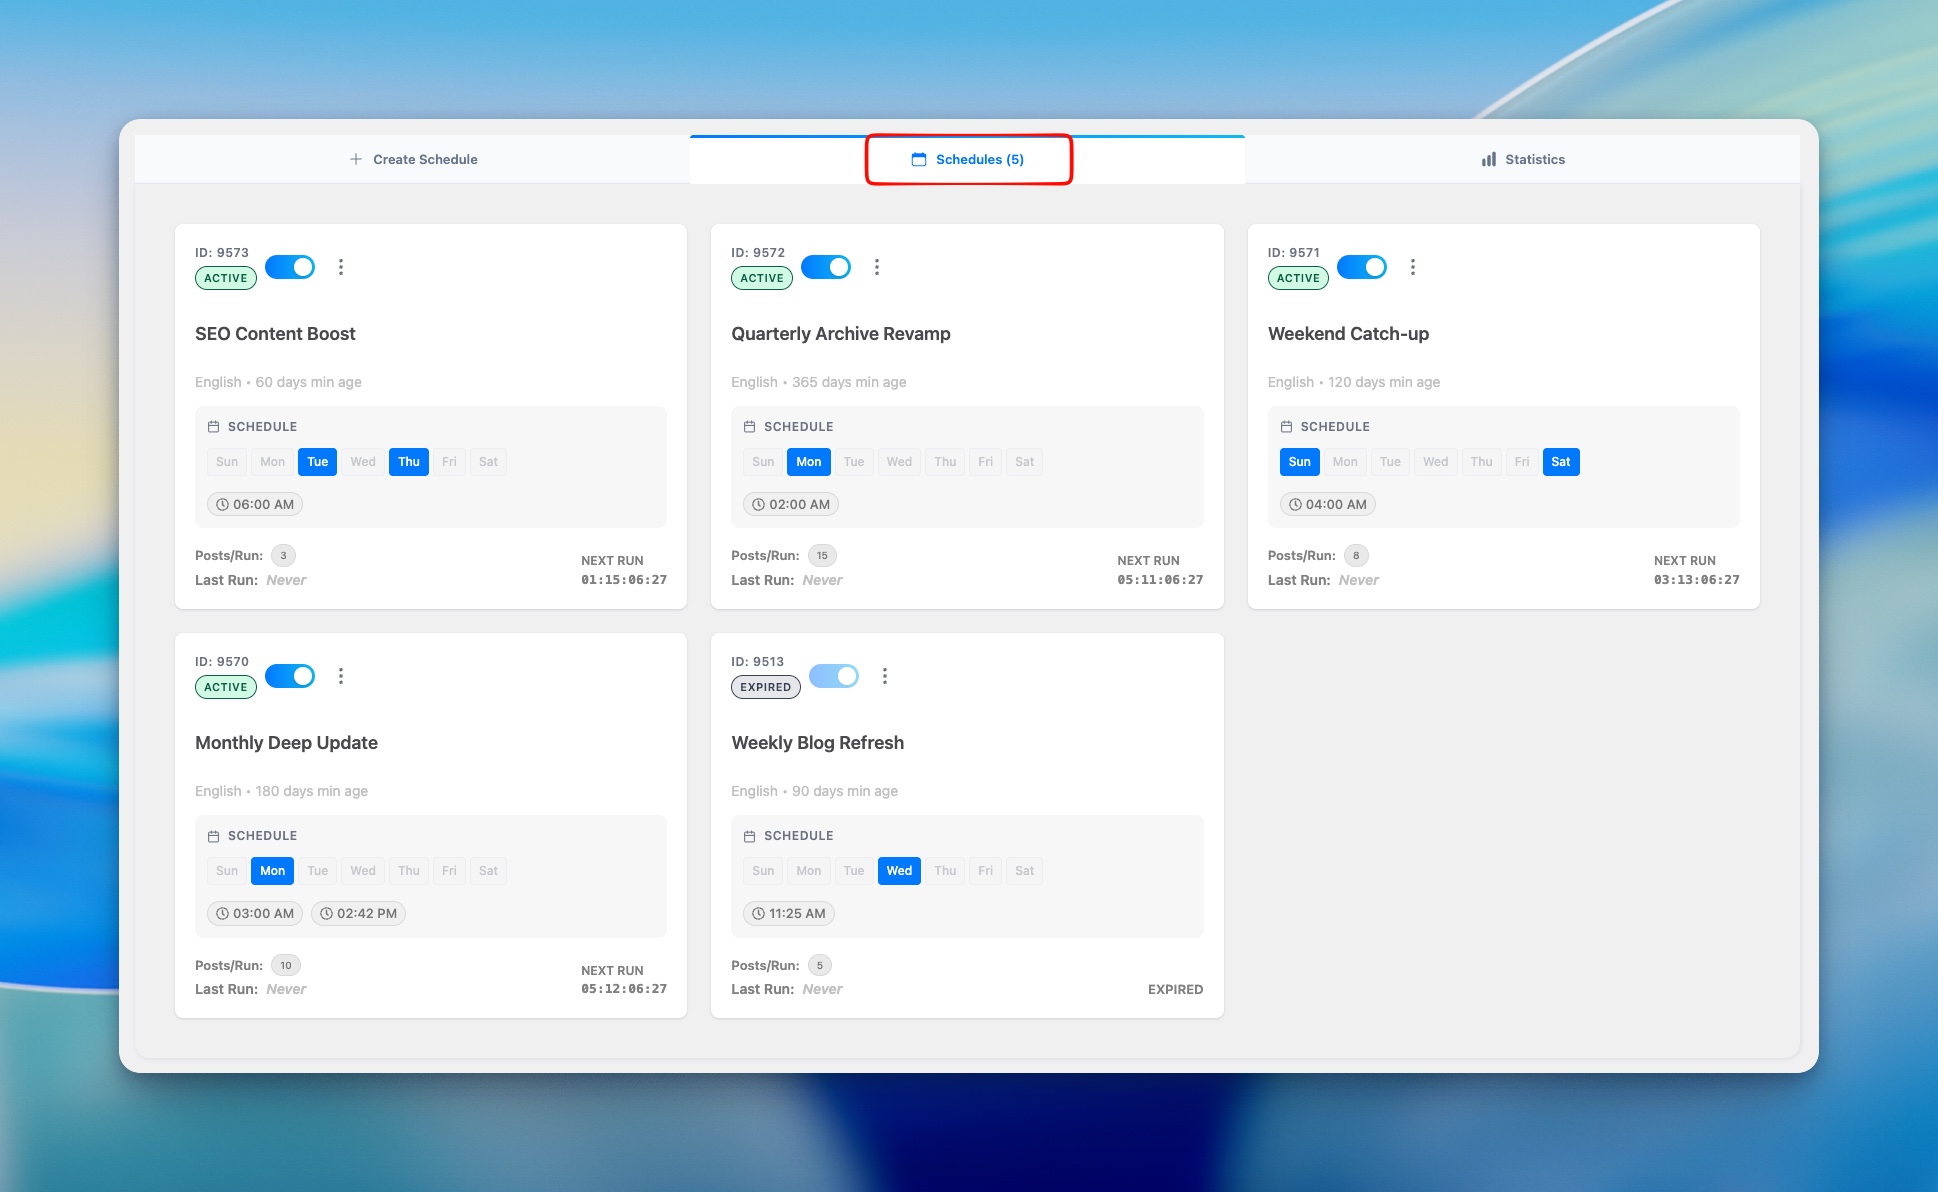Click the Wed chip in Weekly Blog Refresh
1938x1192 pixels.
coord(899,871)
